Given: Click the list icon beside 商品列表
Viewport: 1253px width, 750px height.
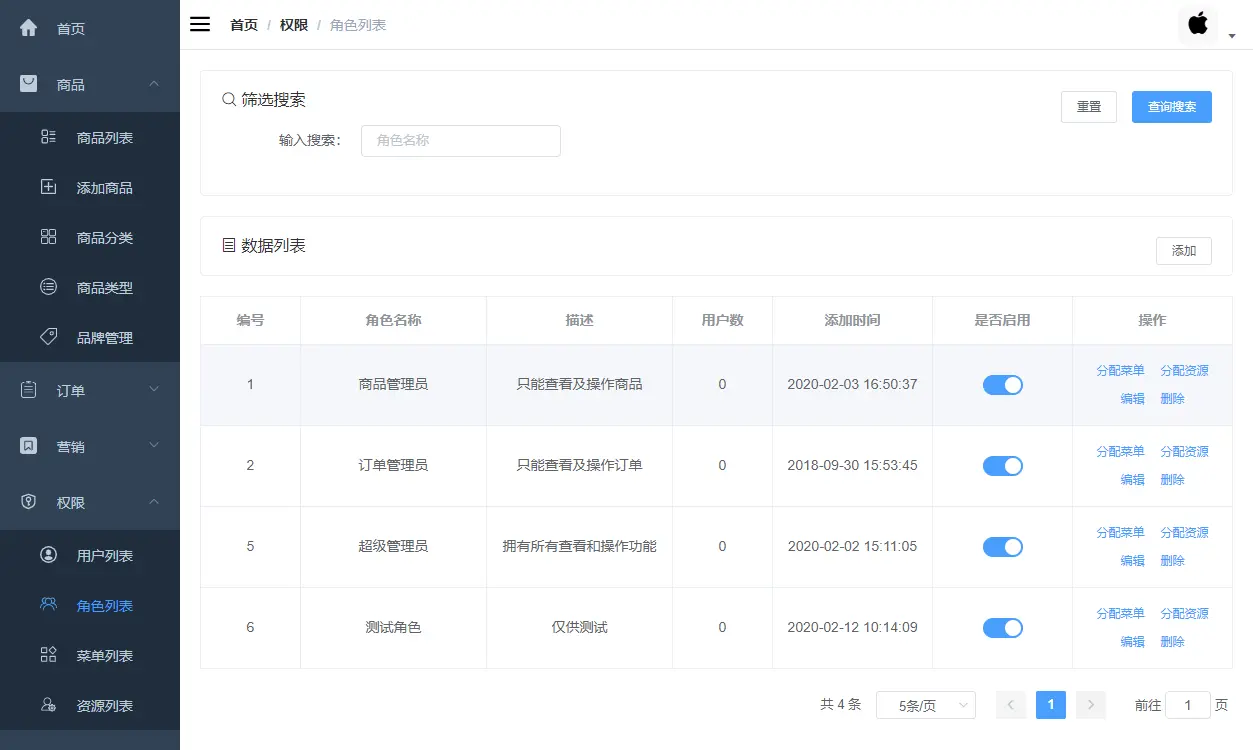Looking at the screenshot, I should [x=48, y=137].
